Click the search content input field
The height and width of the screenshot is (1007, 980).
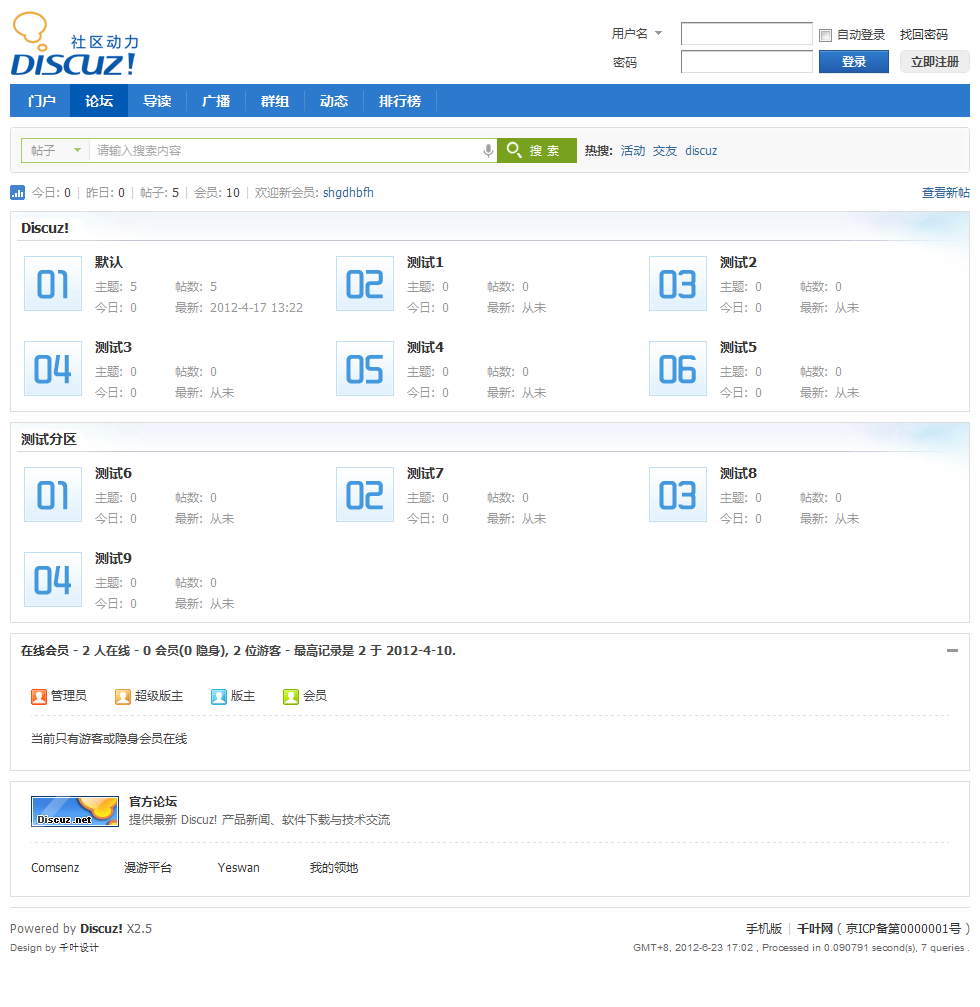[x=286, y=150]
